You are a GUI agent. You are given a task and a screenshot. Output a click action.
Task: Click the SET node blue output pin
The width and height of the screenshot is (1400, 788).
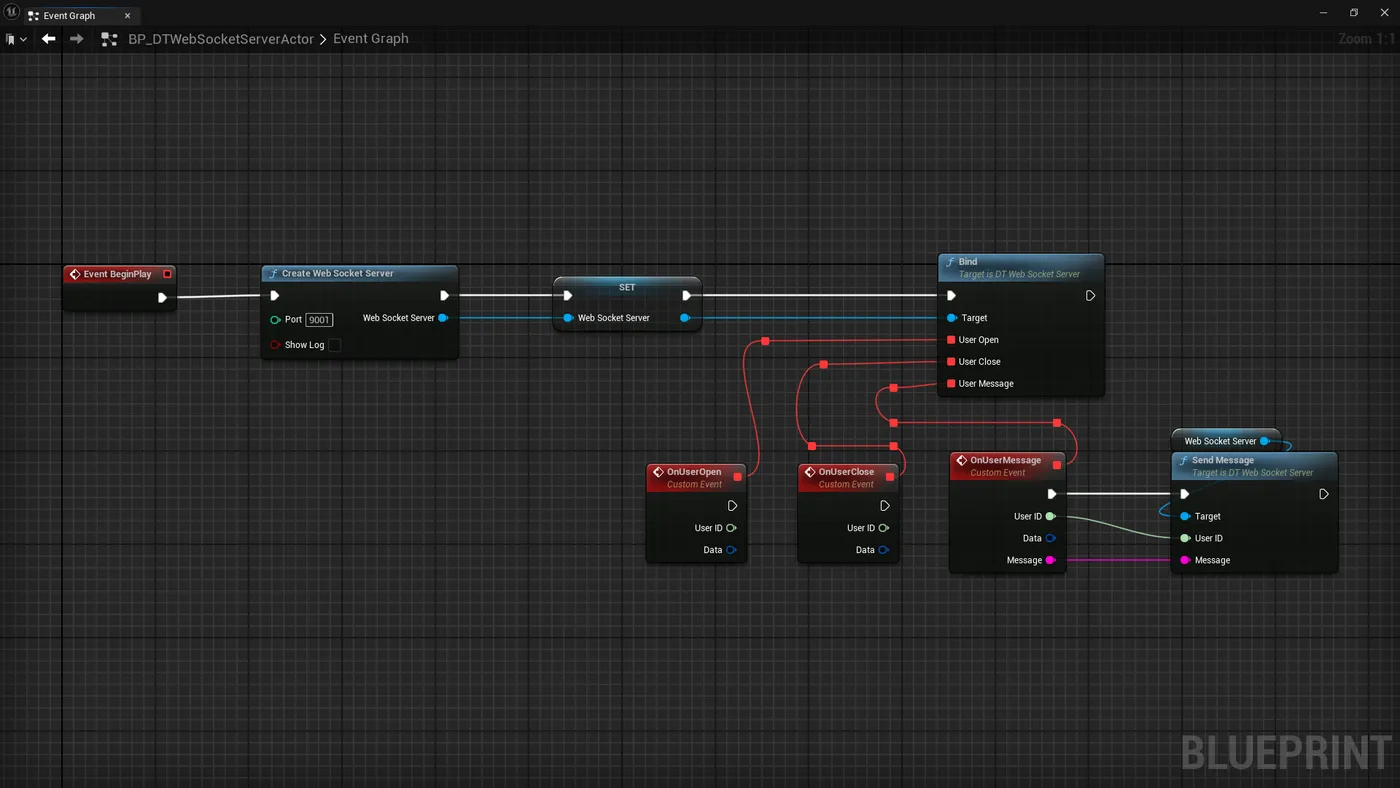click(684, 318)
